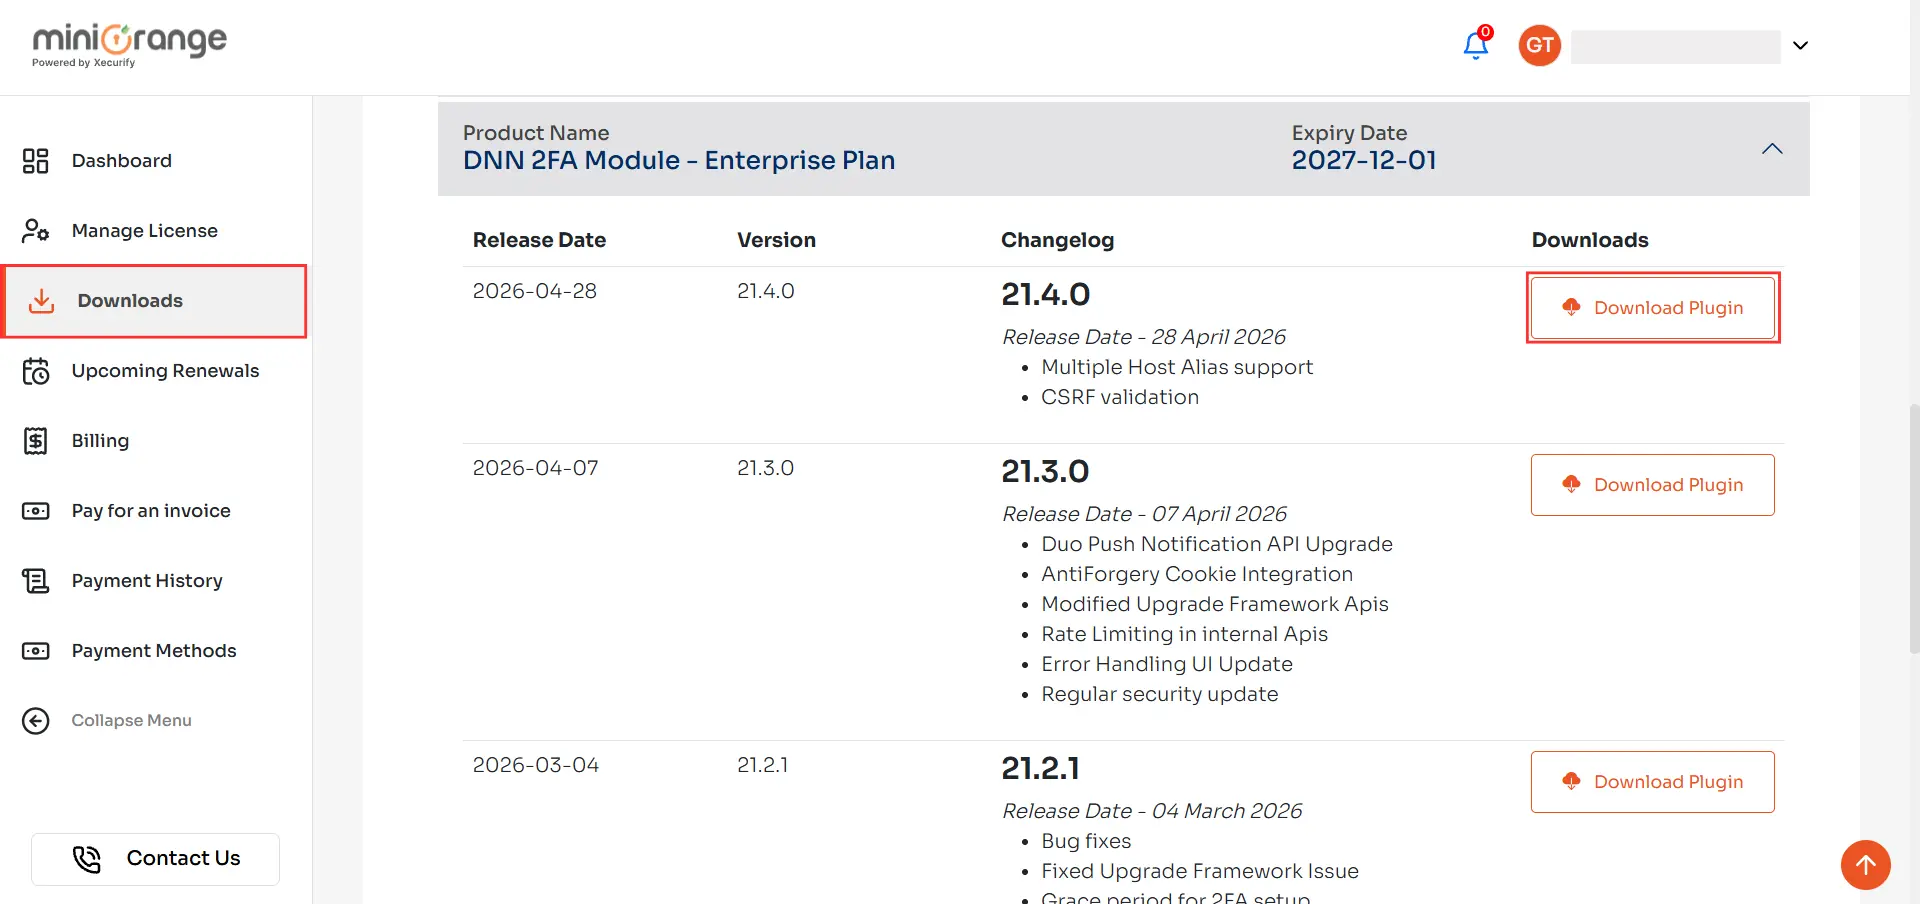This screenshot has width=1920, height=904.
Task: Click the Manage License user-gear icon
Action: [36, 231]
